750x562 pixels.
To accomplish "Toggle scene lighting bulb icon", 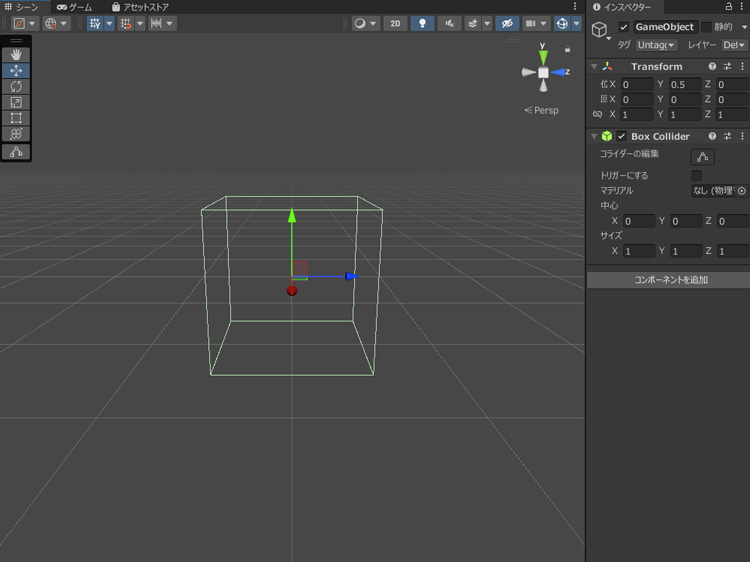I will coord(422,23).
